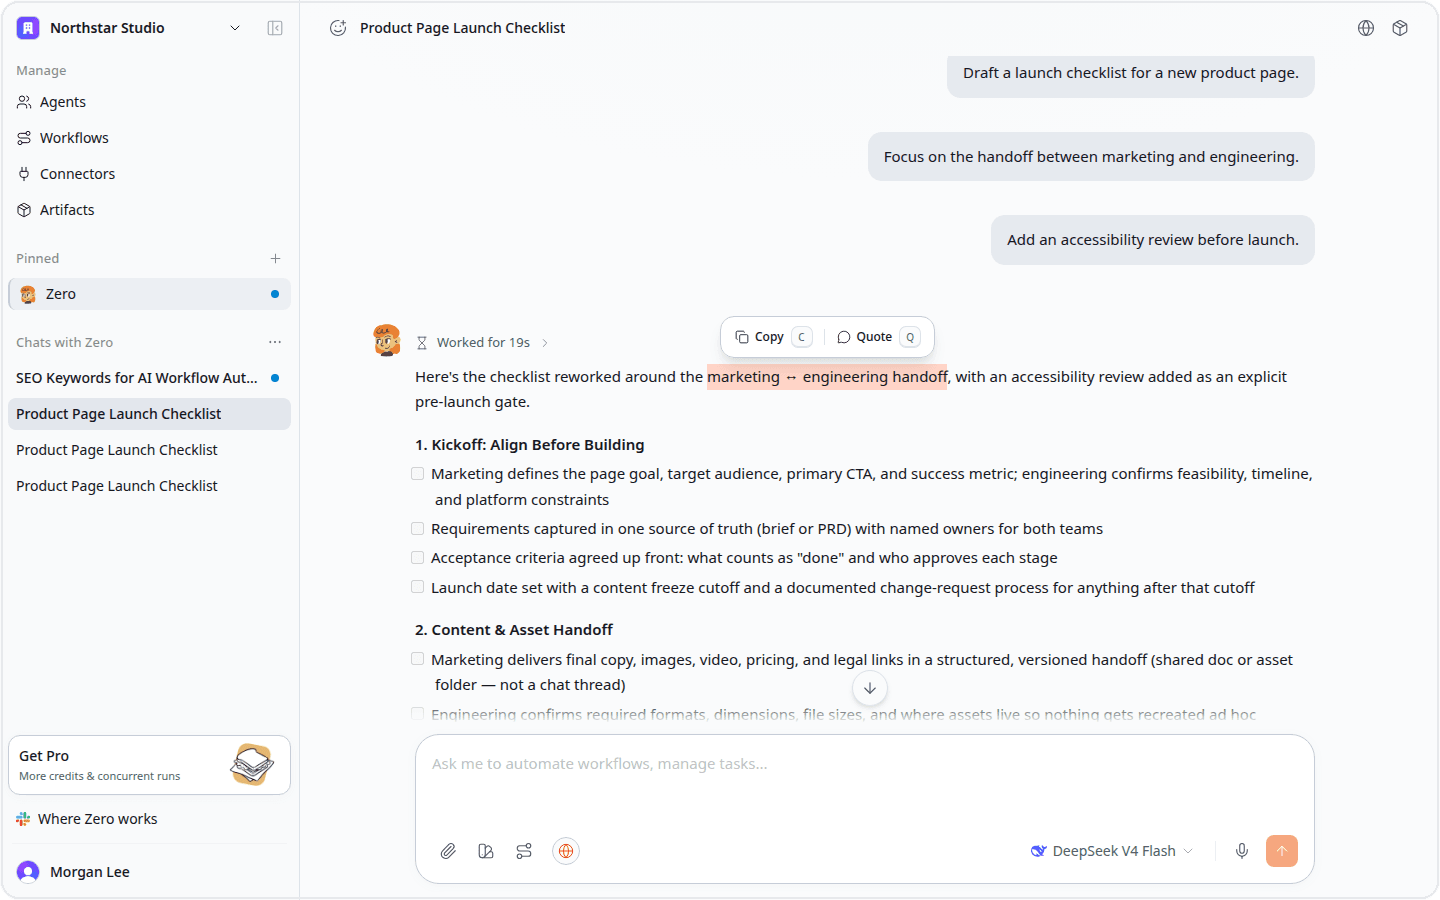1440x900 pixels.
Task: Open the Morgan Lee account menu
Action: tap(150, 872)
